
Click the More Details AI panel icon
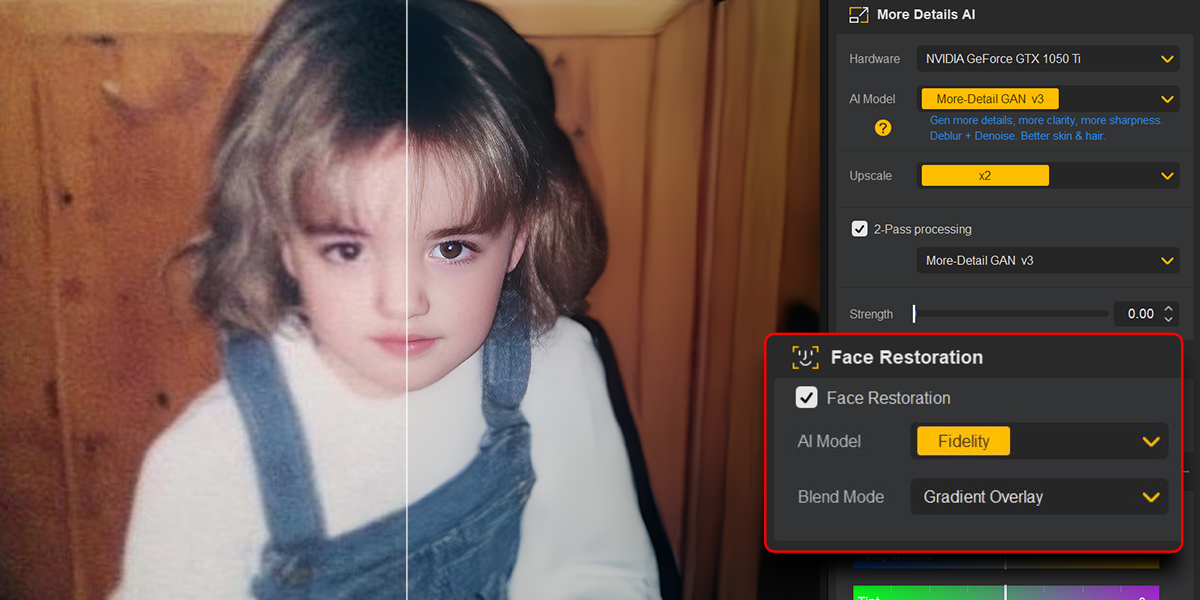click(858, 14)
